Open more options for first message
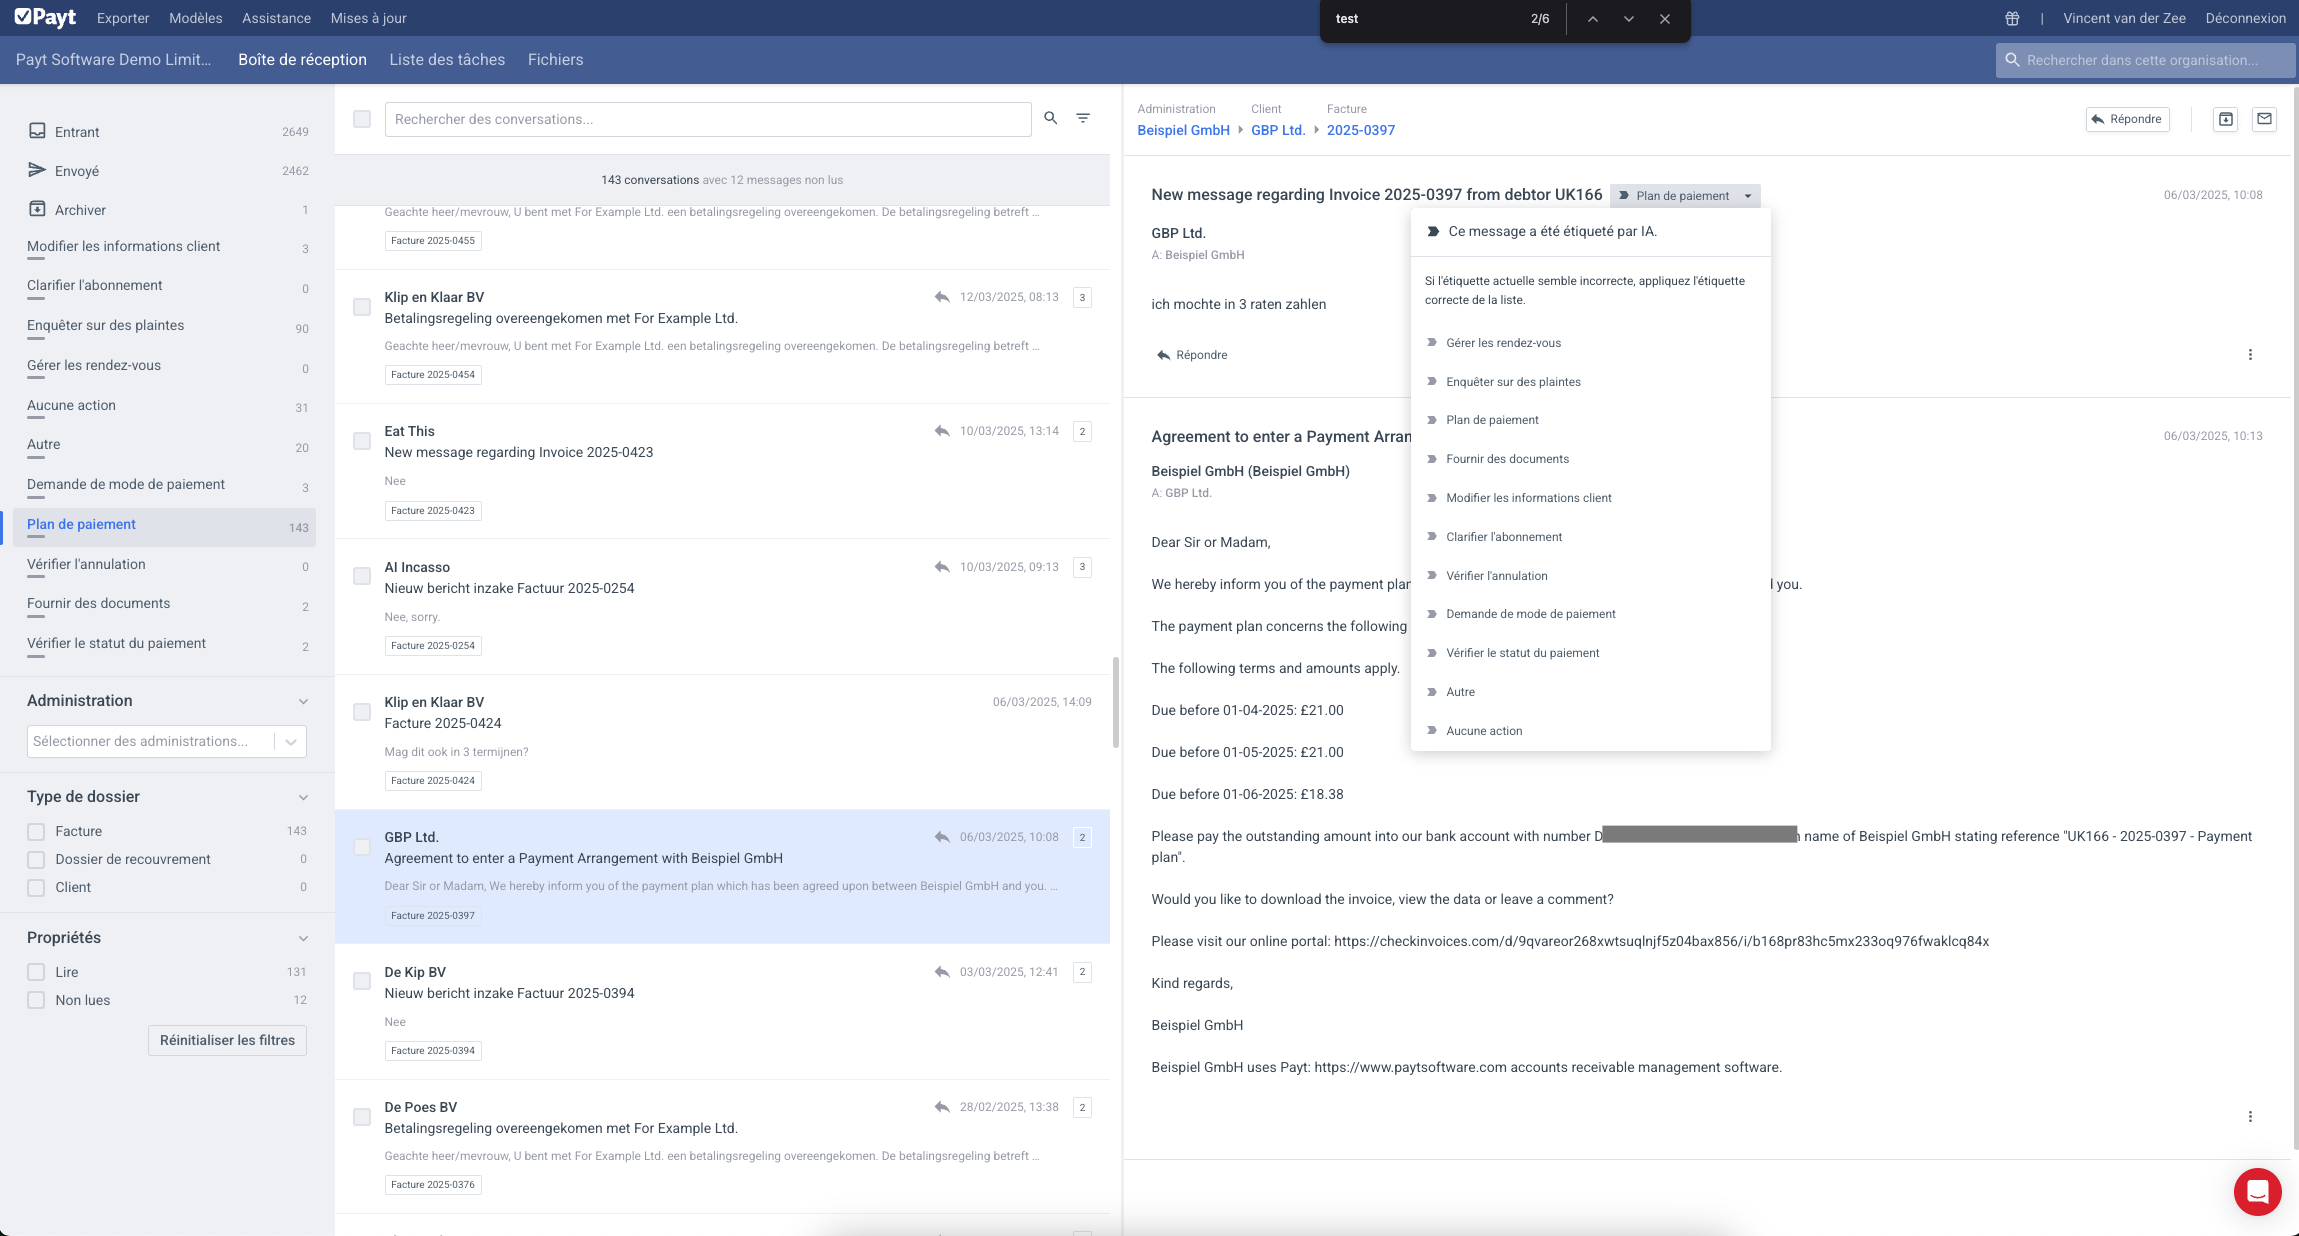 pos(2250,355)
